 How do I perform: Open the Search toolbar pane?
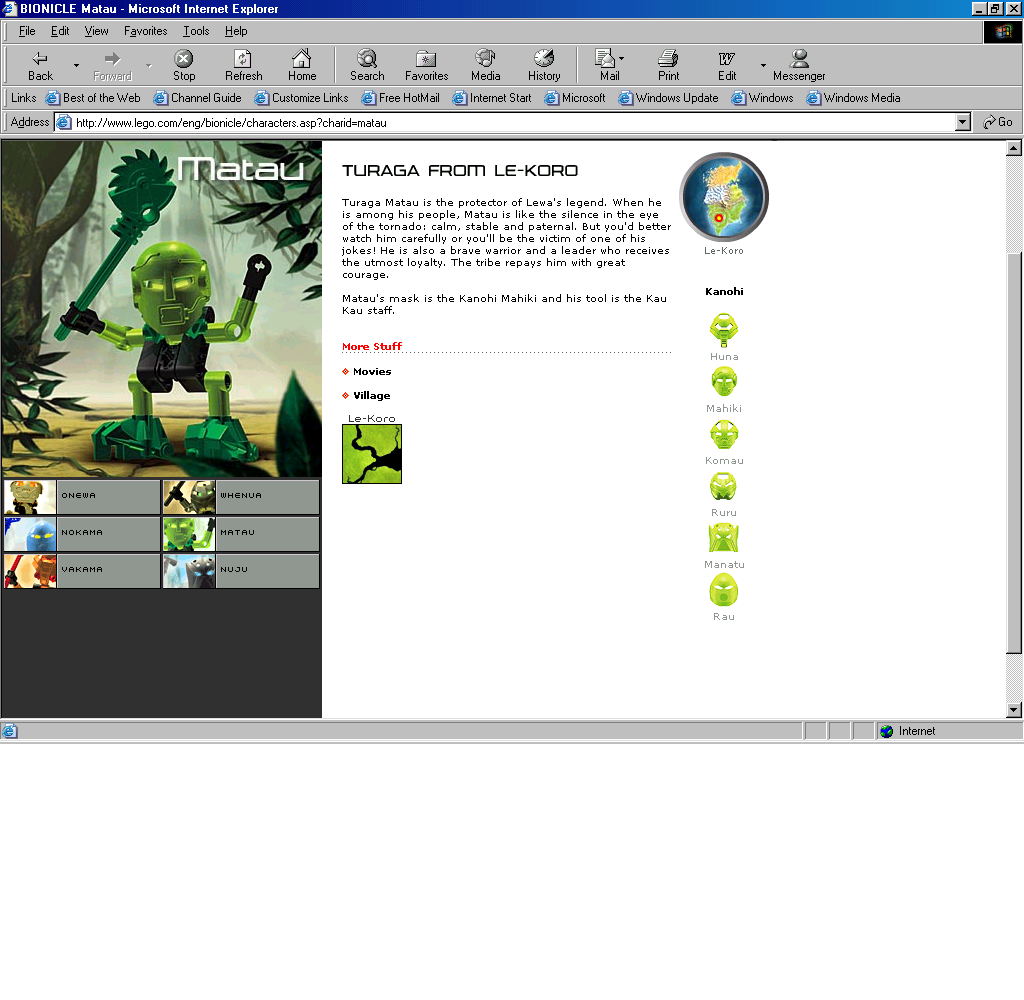click(367, 65)
